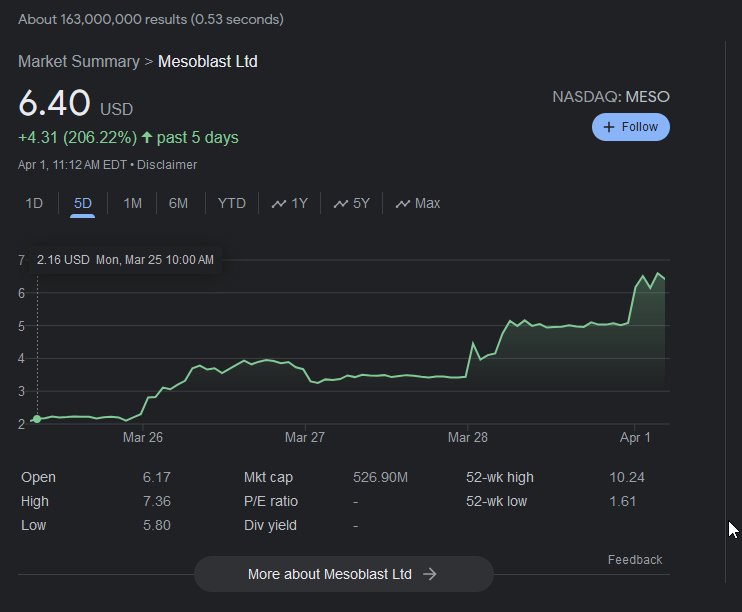Click the Mar 27 axis label
The width and height of the screenshot is (742, 612).
[x=305, y=437]
